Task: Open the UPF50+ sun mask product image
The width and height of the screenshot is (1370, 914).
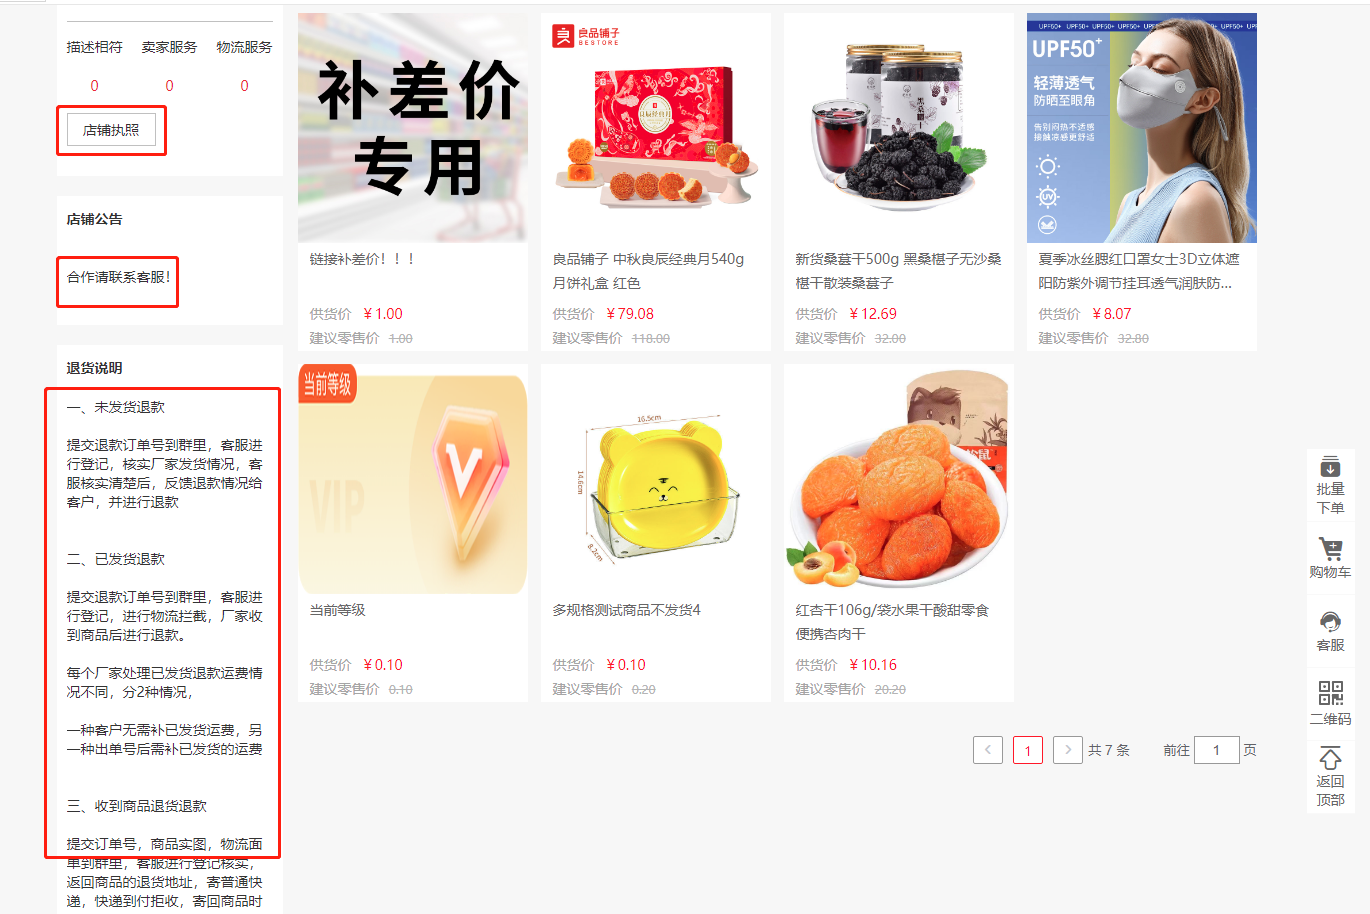Action: tap(1142, 128)
